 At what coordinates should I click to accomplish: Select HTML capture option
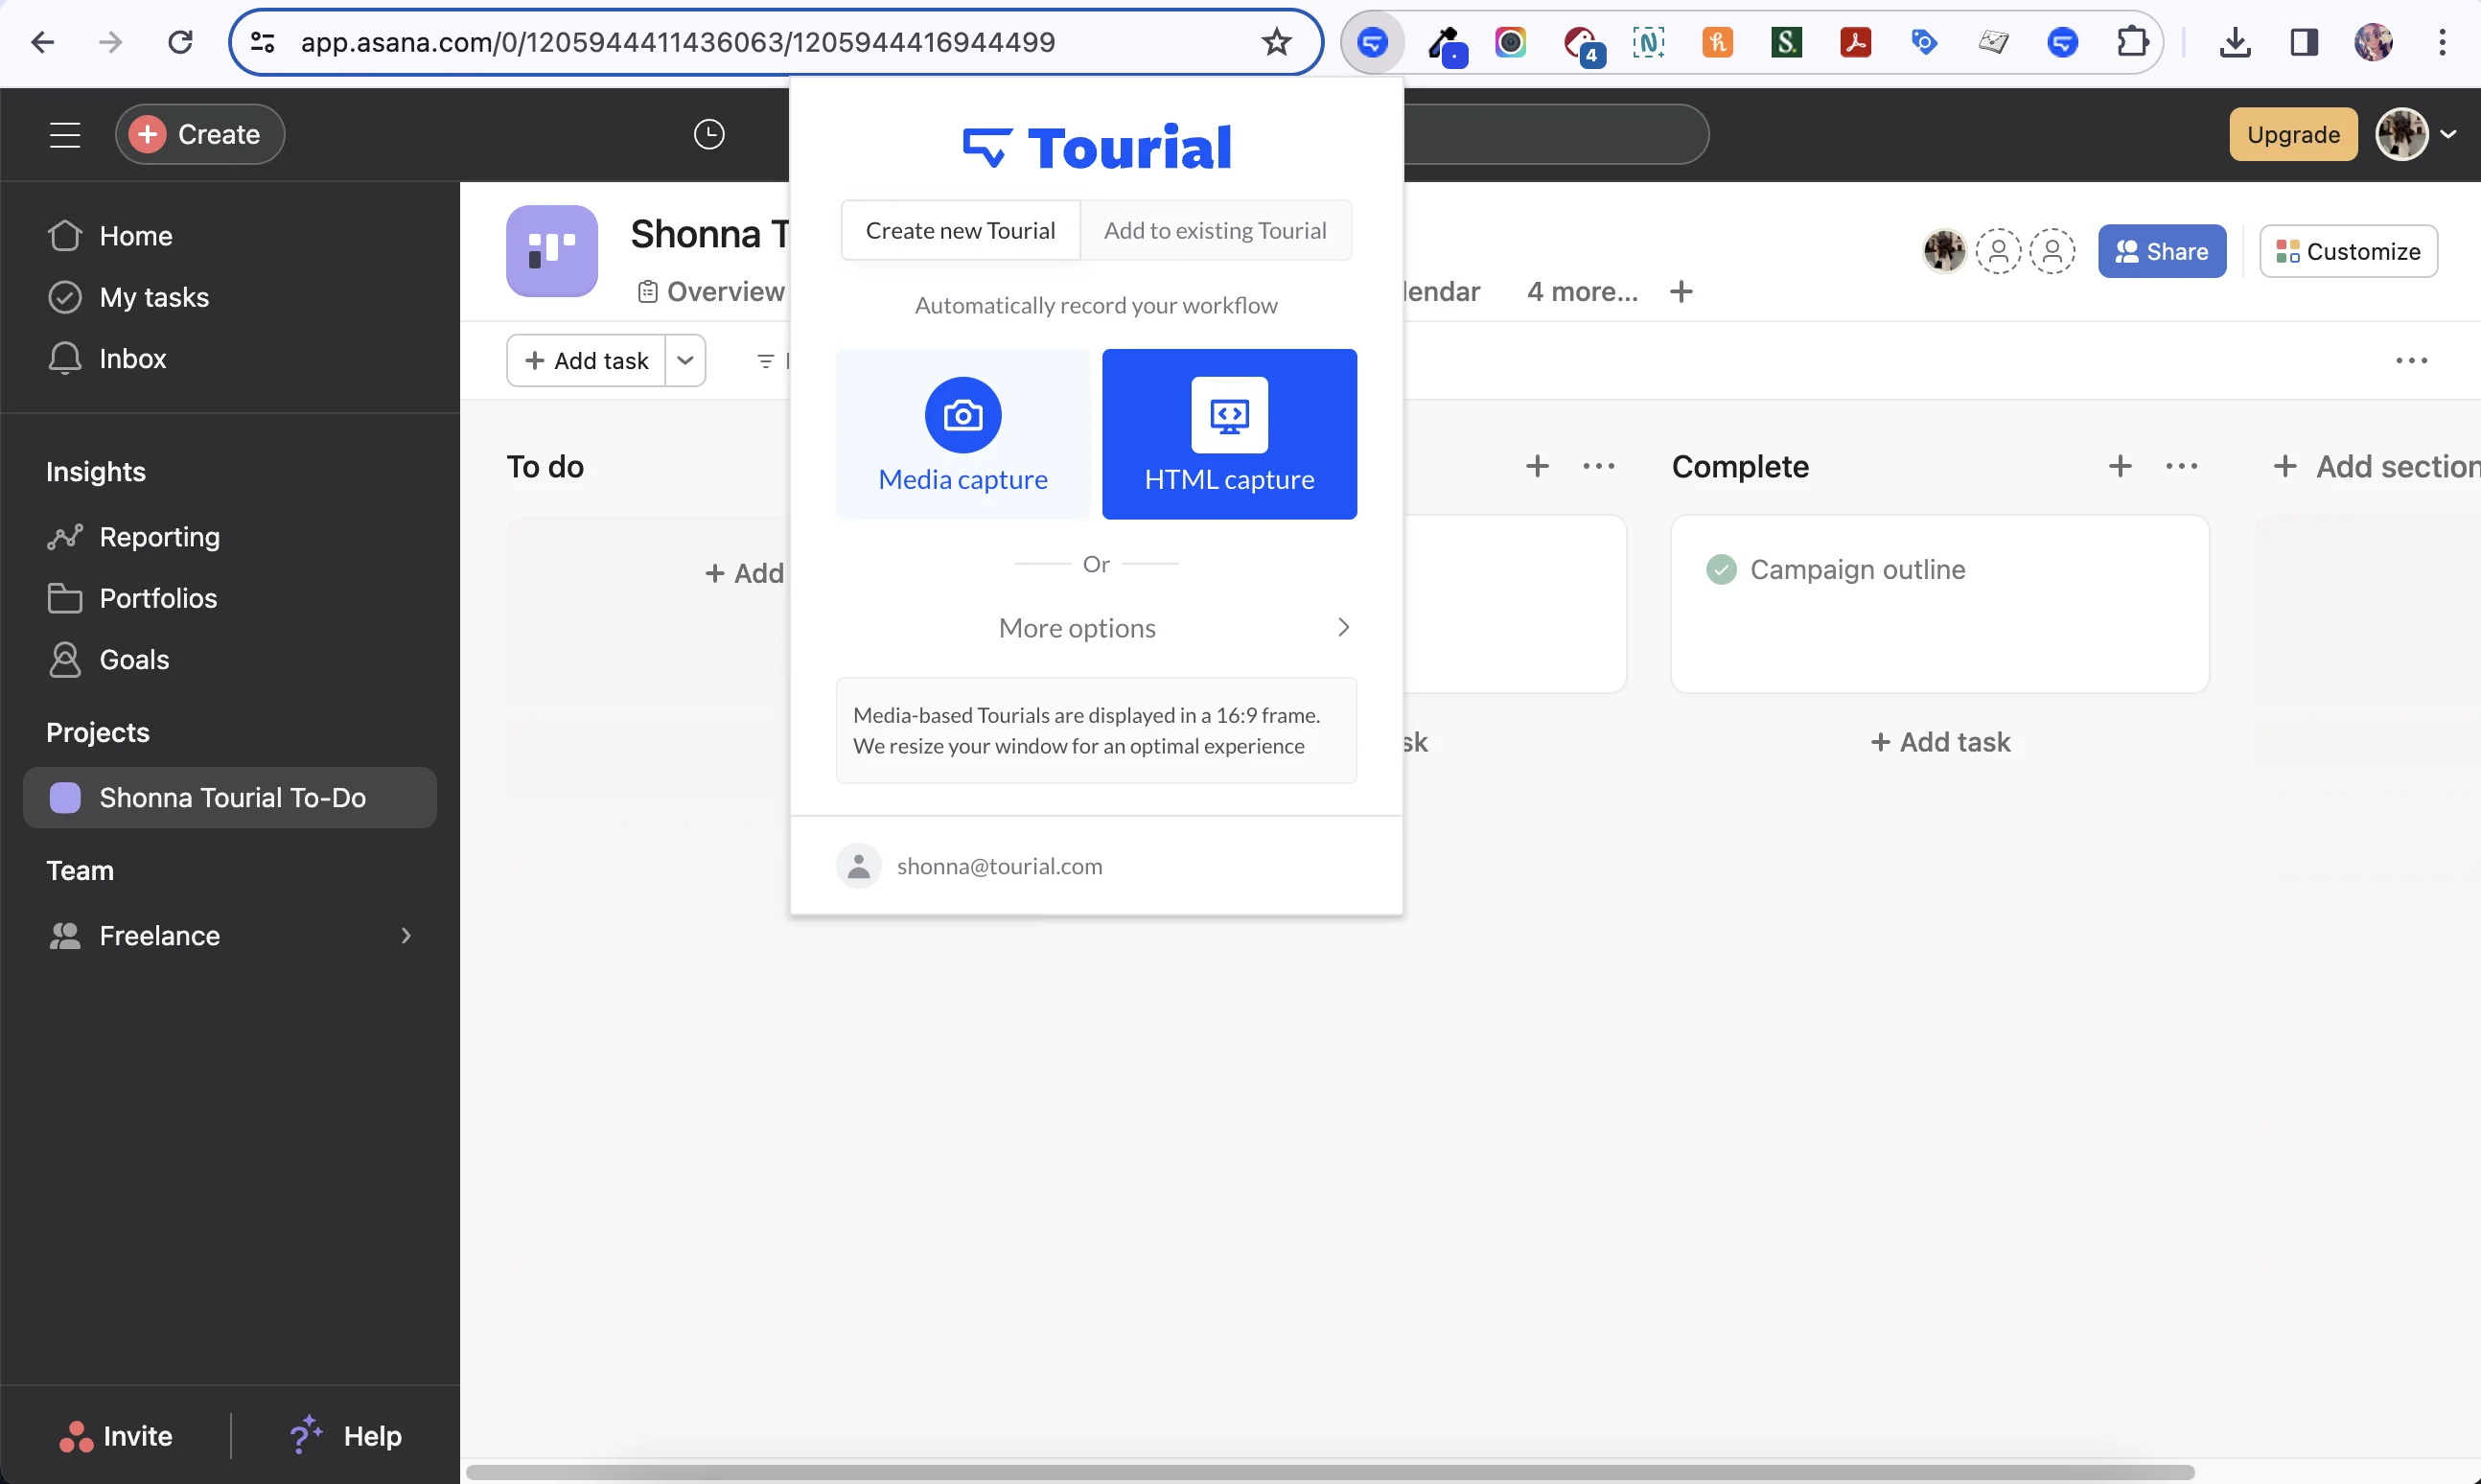point(1229,434)
